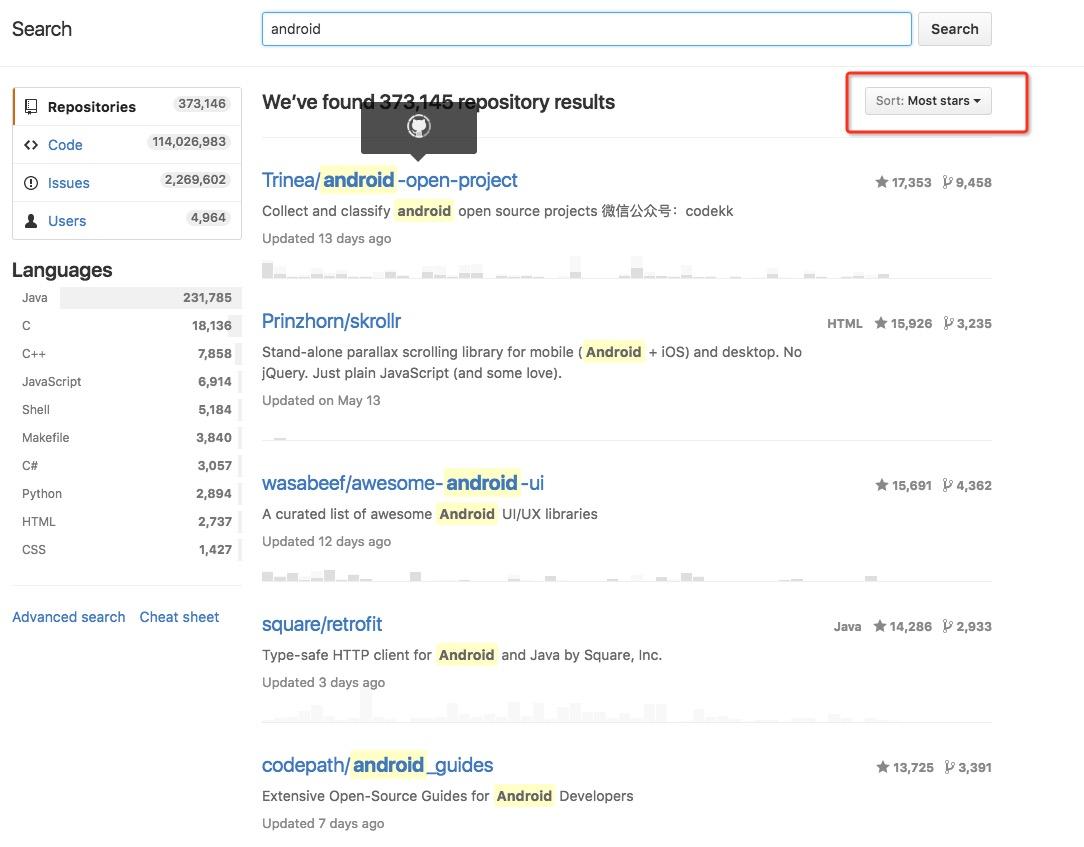The width and height of the screenshot is (1084, 847).
Task: Click the HTML language label on skrollr
Action: [845, 324]
